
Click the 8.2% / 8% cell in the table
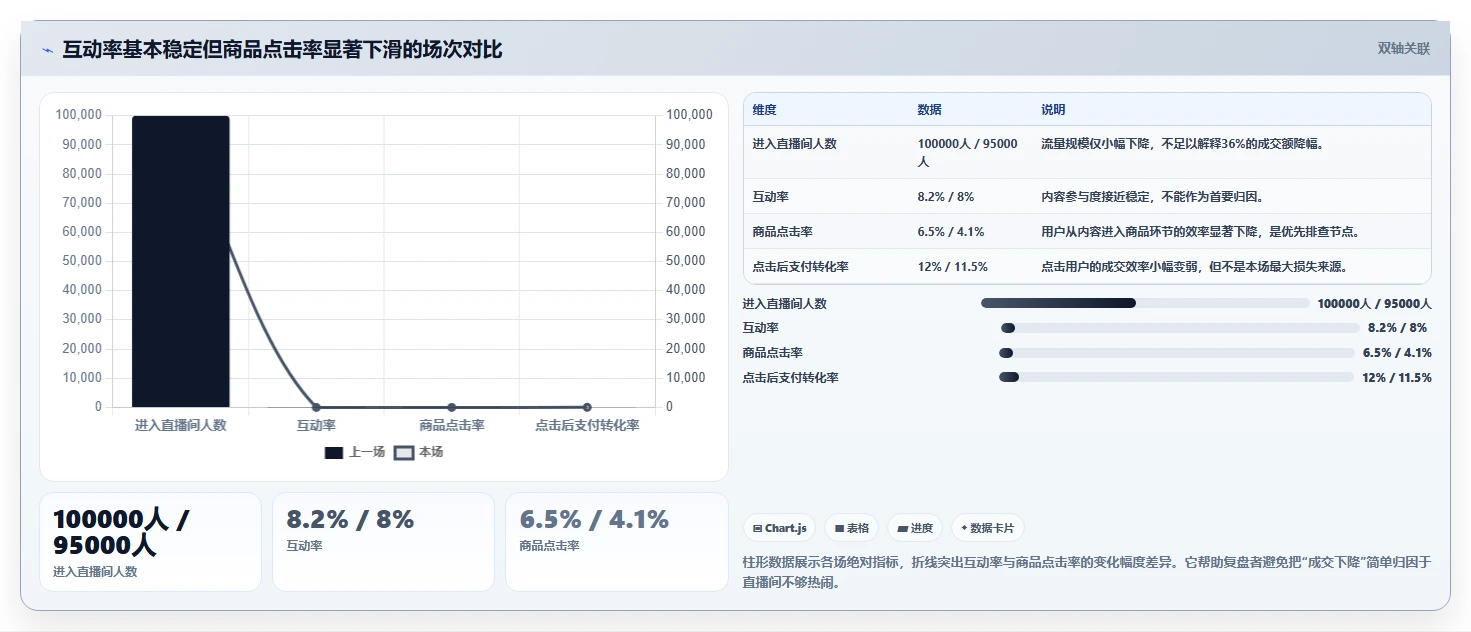945,197
